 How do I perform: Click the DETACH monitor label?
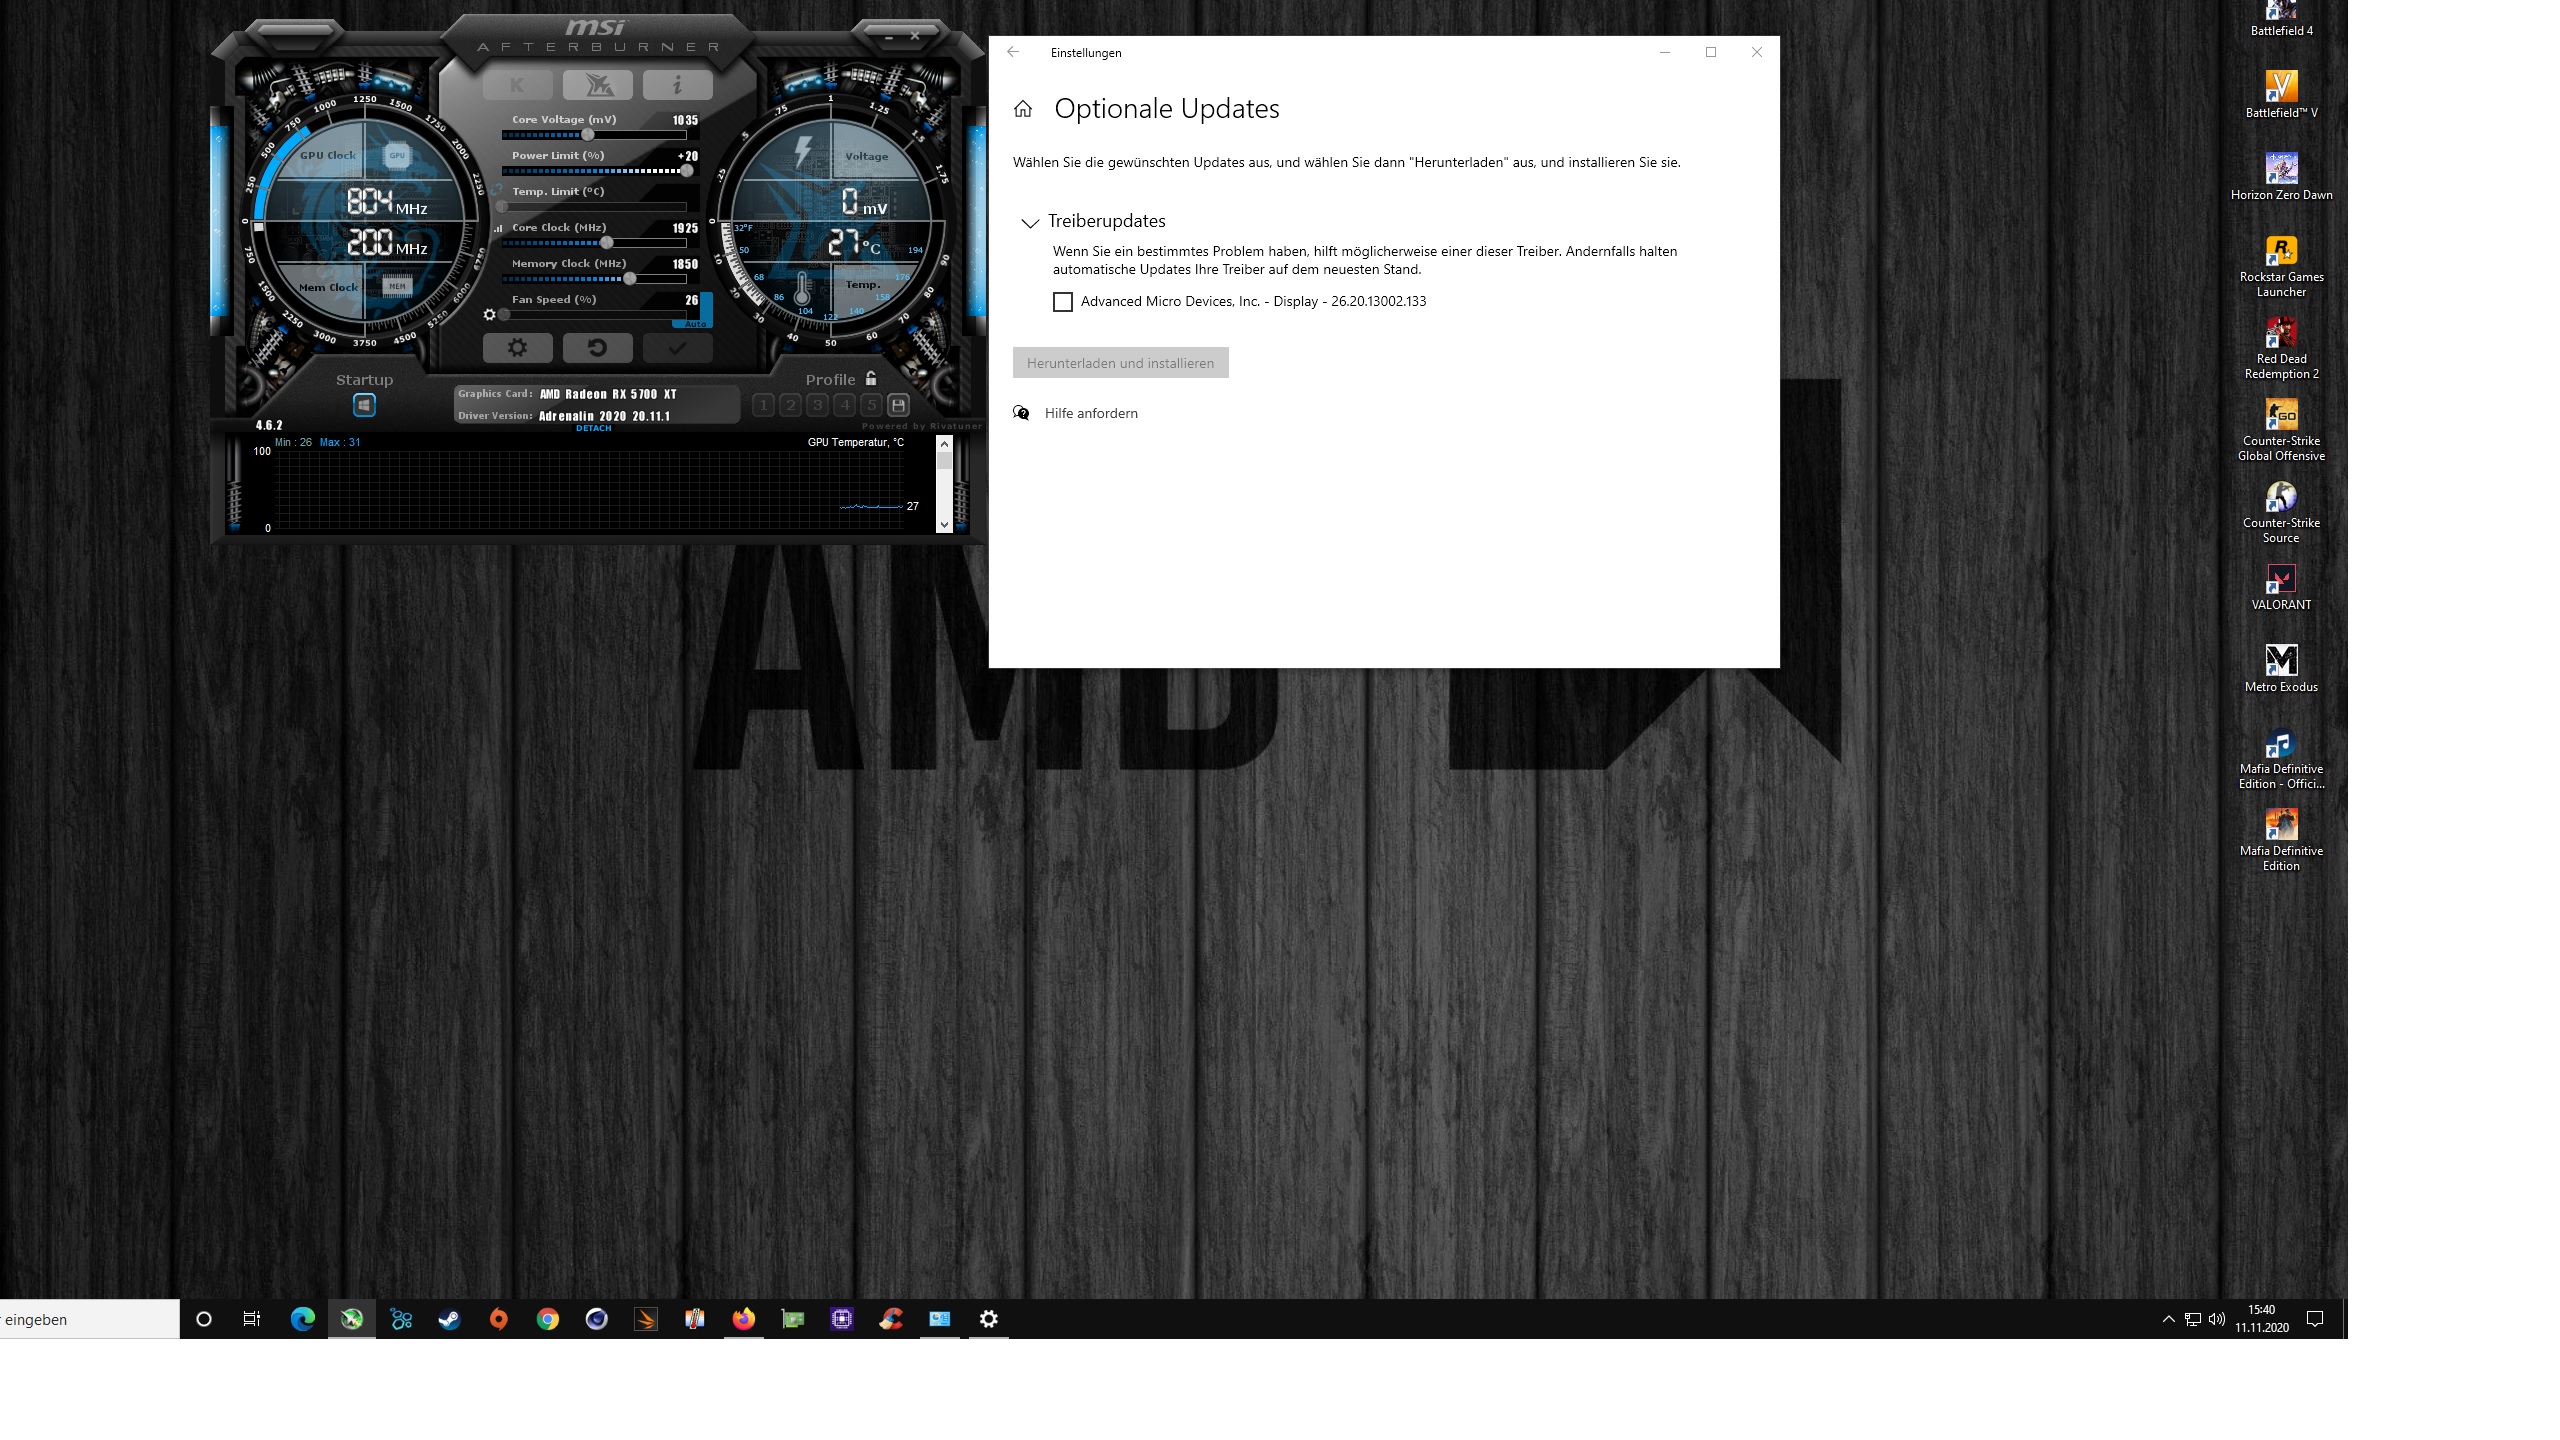(x=593, y=428)
